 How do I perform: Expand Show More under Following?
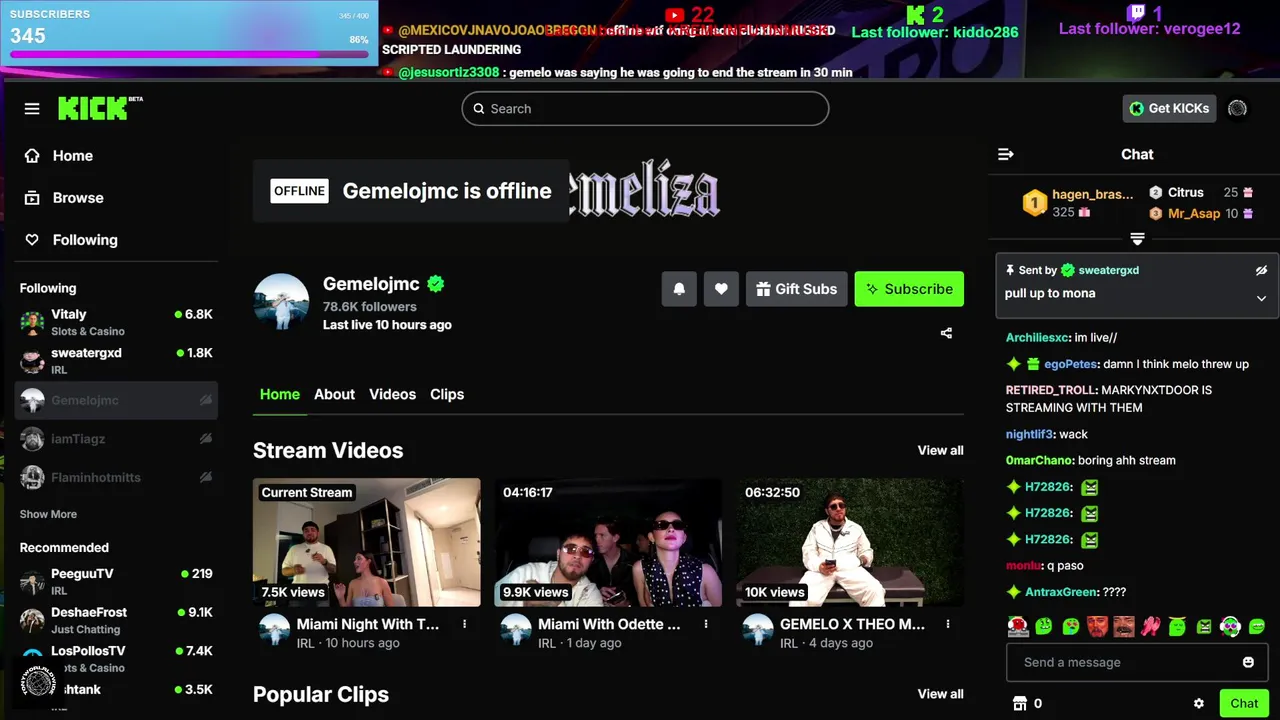(x=48, y=514)
